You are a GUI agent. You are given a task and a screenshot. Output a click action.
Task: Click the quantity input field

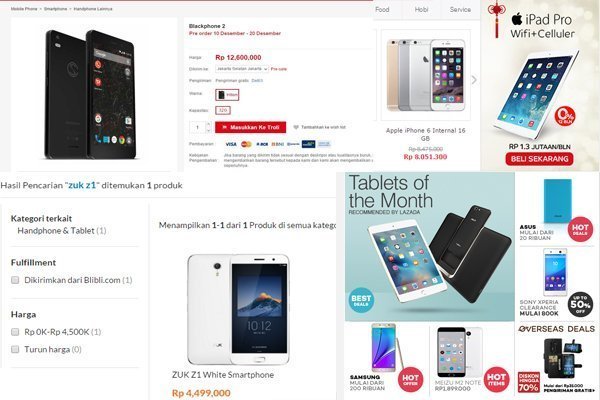[198, 127]
